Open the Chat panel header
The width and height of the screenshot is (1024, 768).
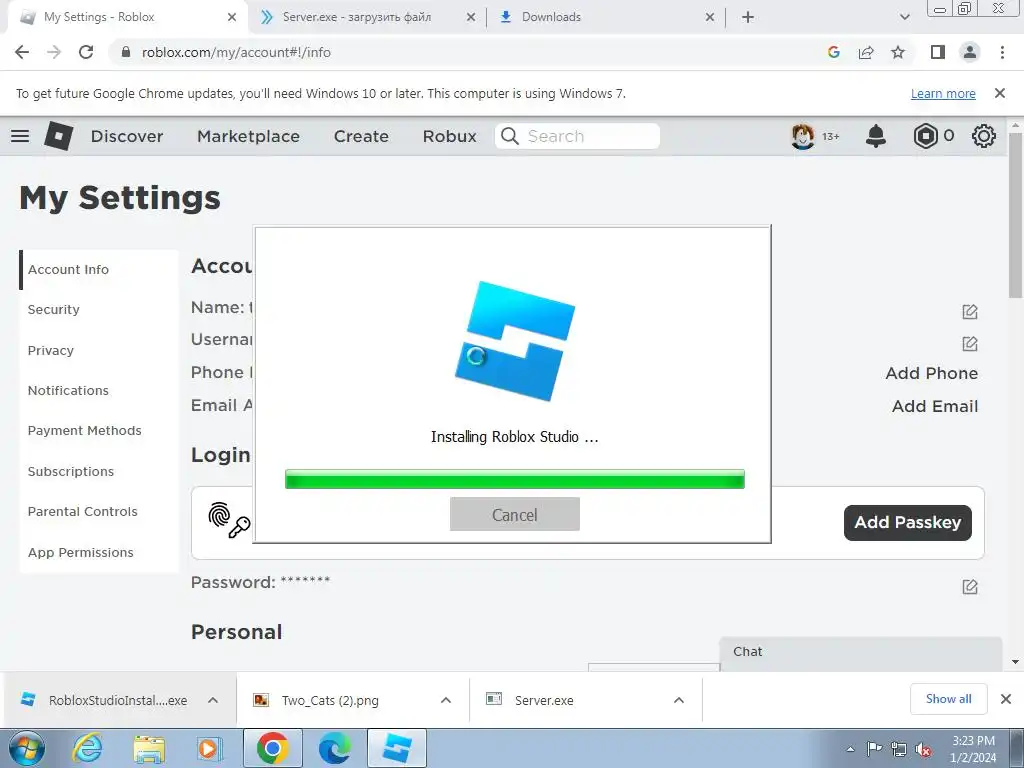point(861,652)
